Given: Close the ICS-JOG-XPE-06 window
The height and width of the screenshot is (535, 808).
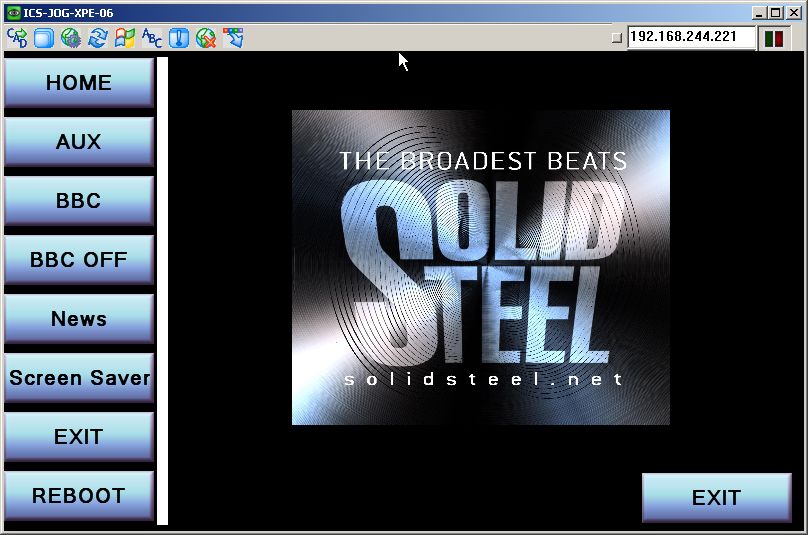Looking at the screenshot, I should click(x=794, y=13).
